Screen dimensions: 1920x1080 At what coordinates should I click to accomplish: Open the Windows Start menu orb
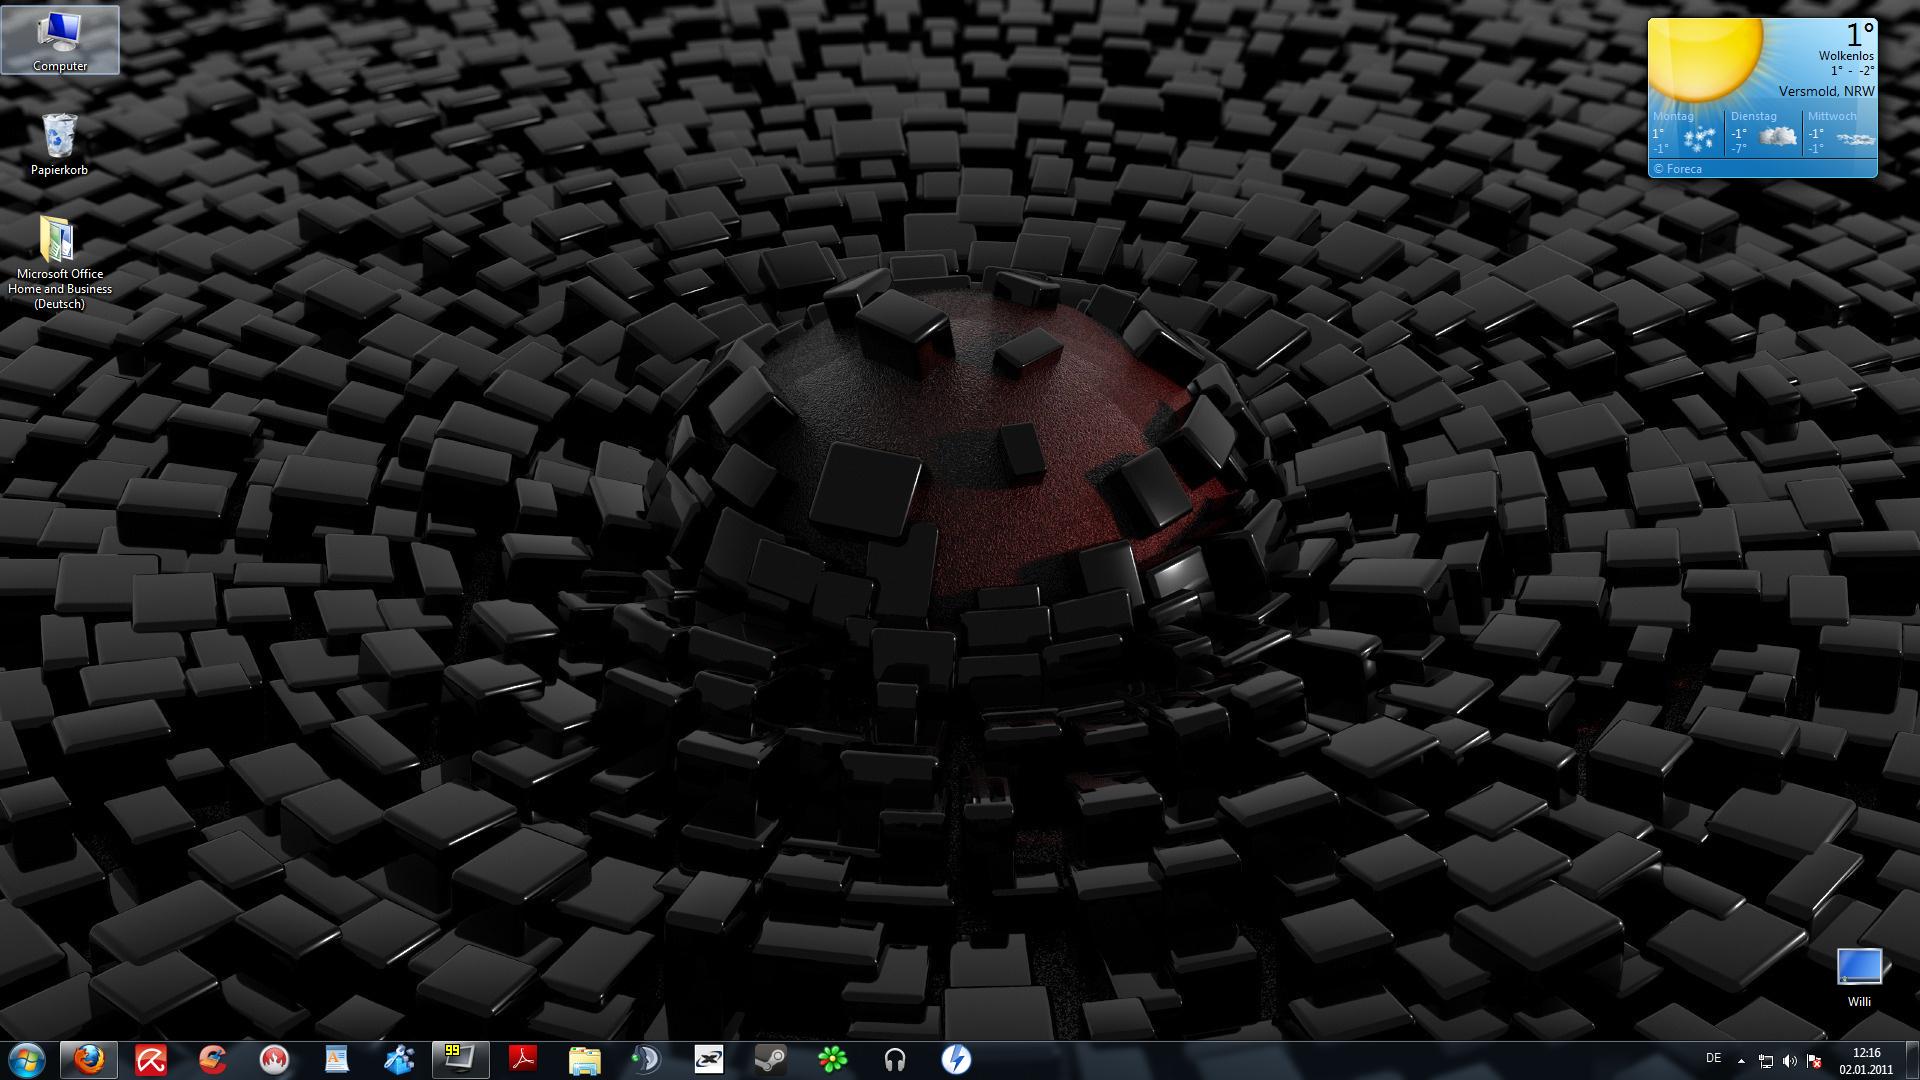point(27,1059)
